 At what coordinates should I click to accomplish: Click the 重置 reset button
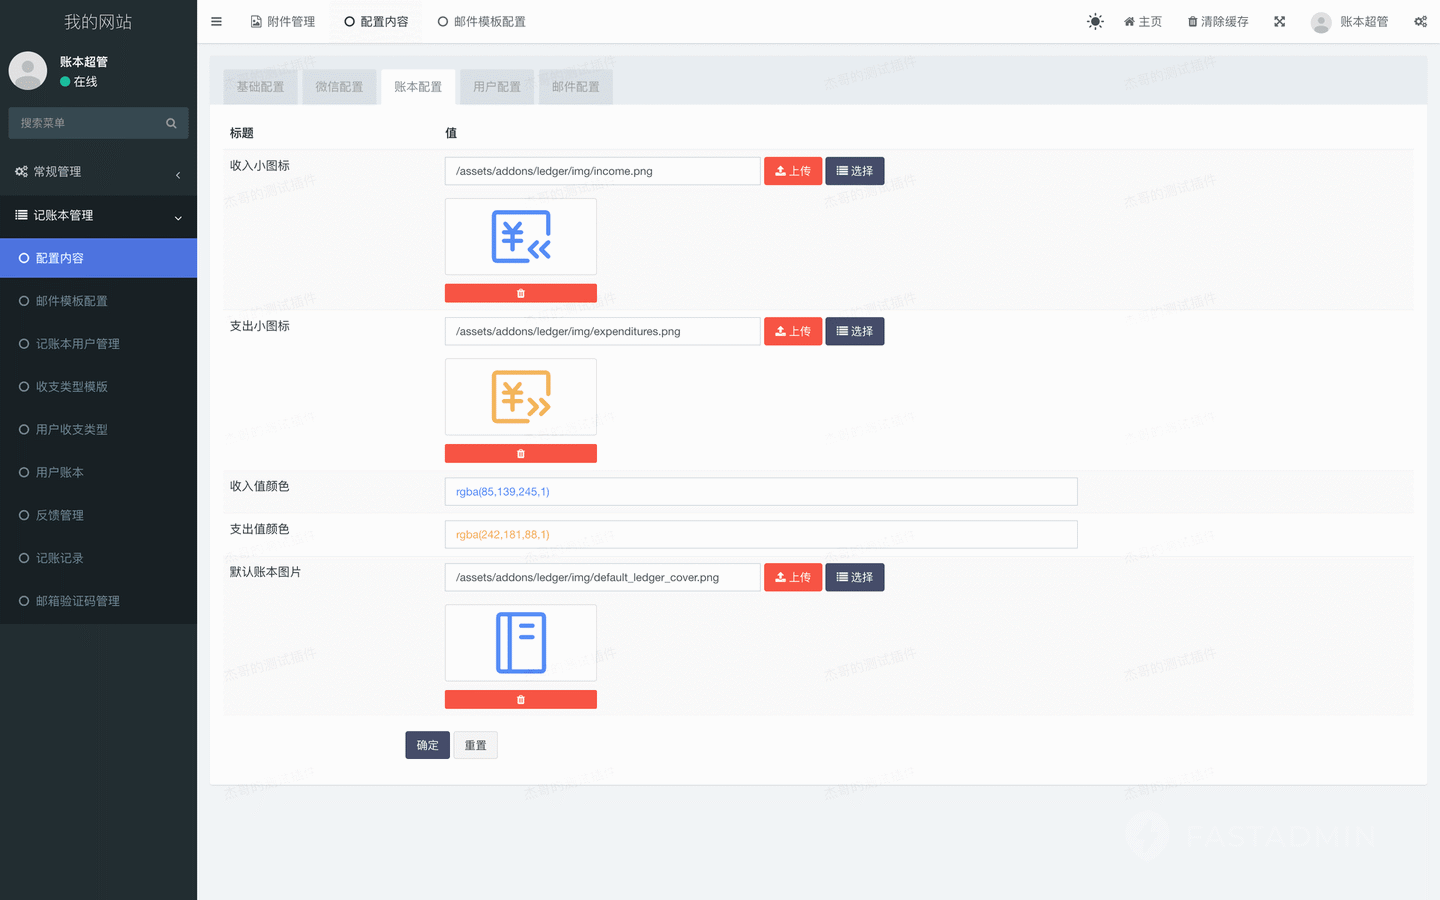[475, 745]
